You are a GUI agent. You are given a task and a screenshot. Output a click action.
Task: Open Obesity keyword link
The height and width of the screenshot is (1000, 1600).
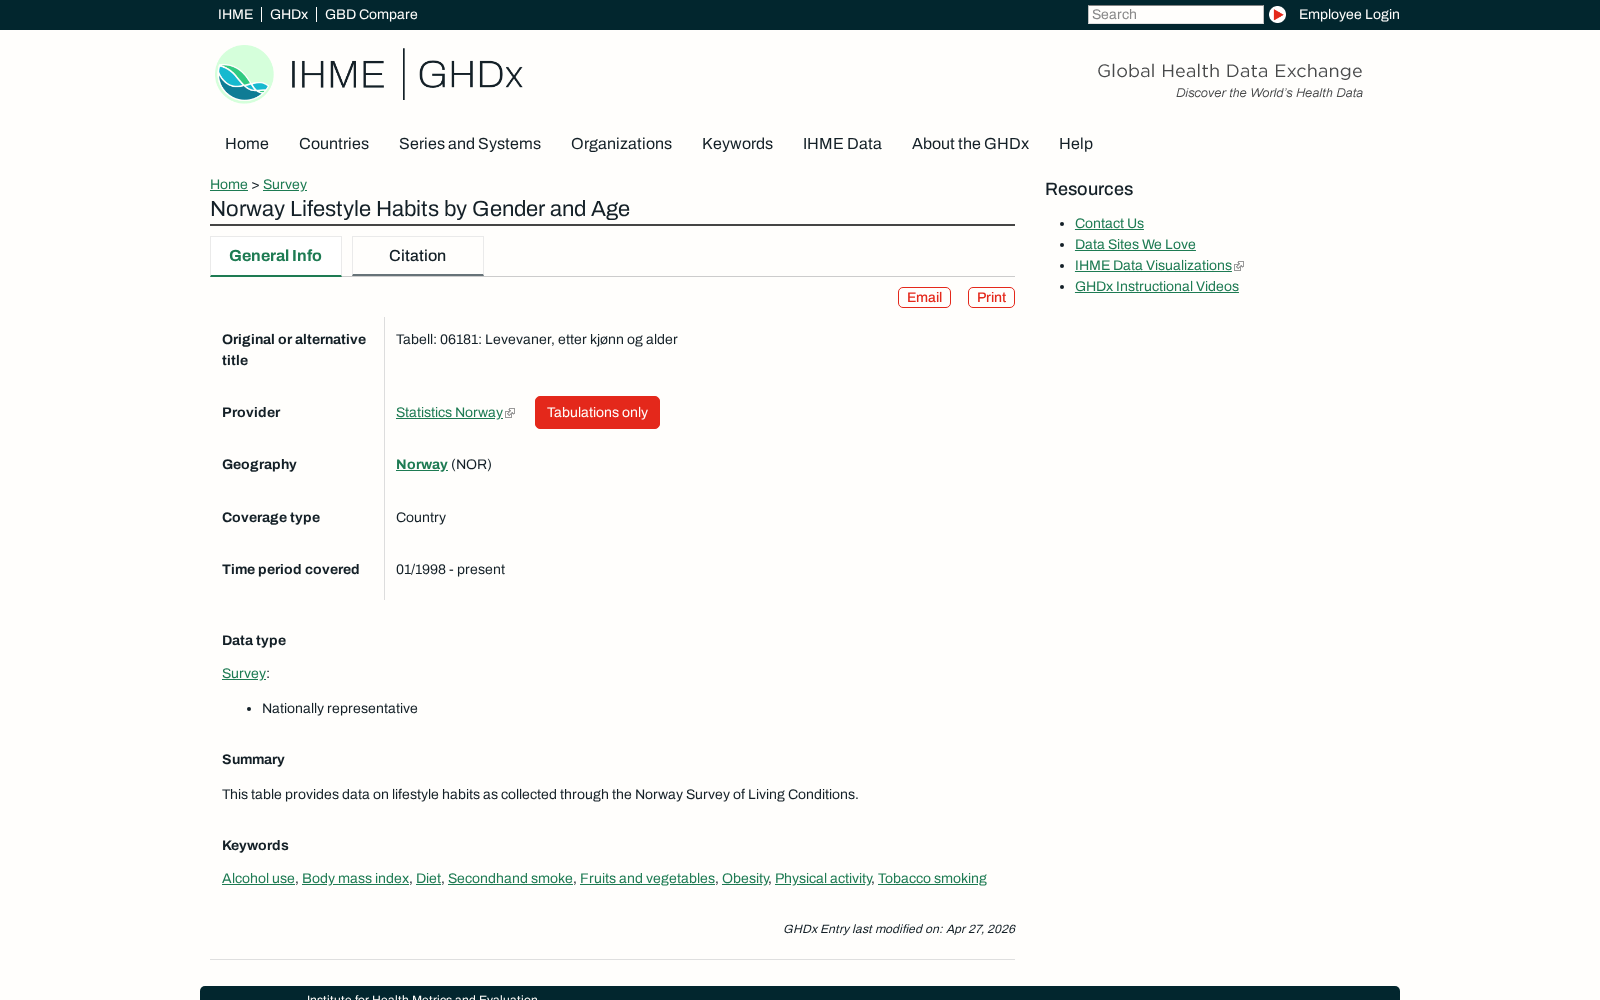point(745,879)
